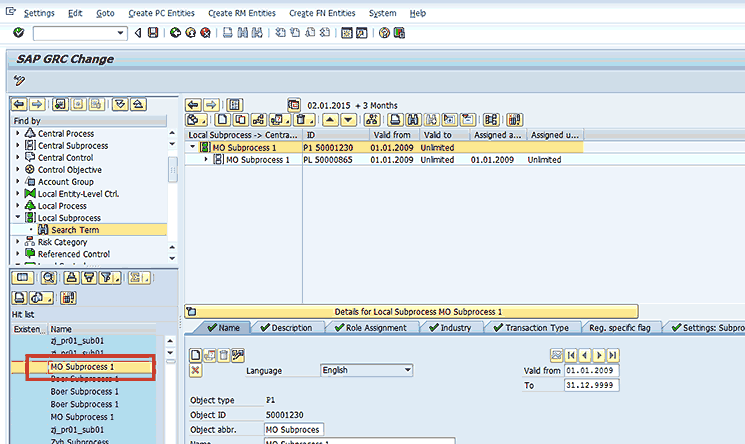Click the green Enter checkmark icon
The height and width of the screenshot is (444, 745).
[19, 33]
